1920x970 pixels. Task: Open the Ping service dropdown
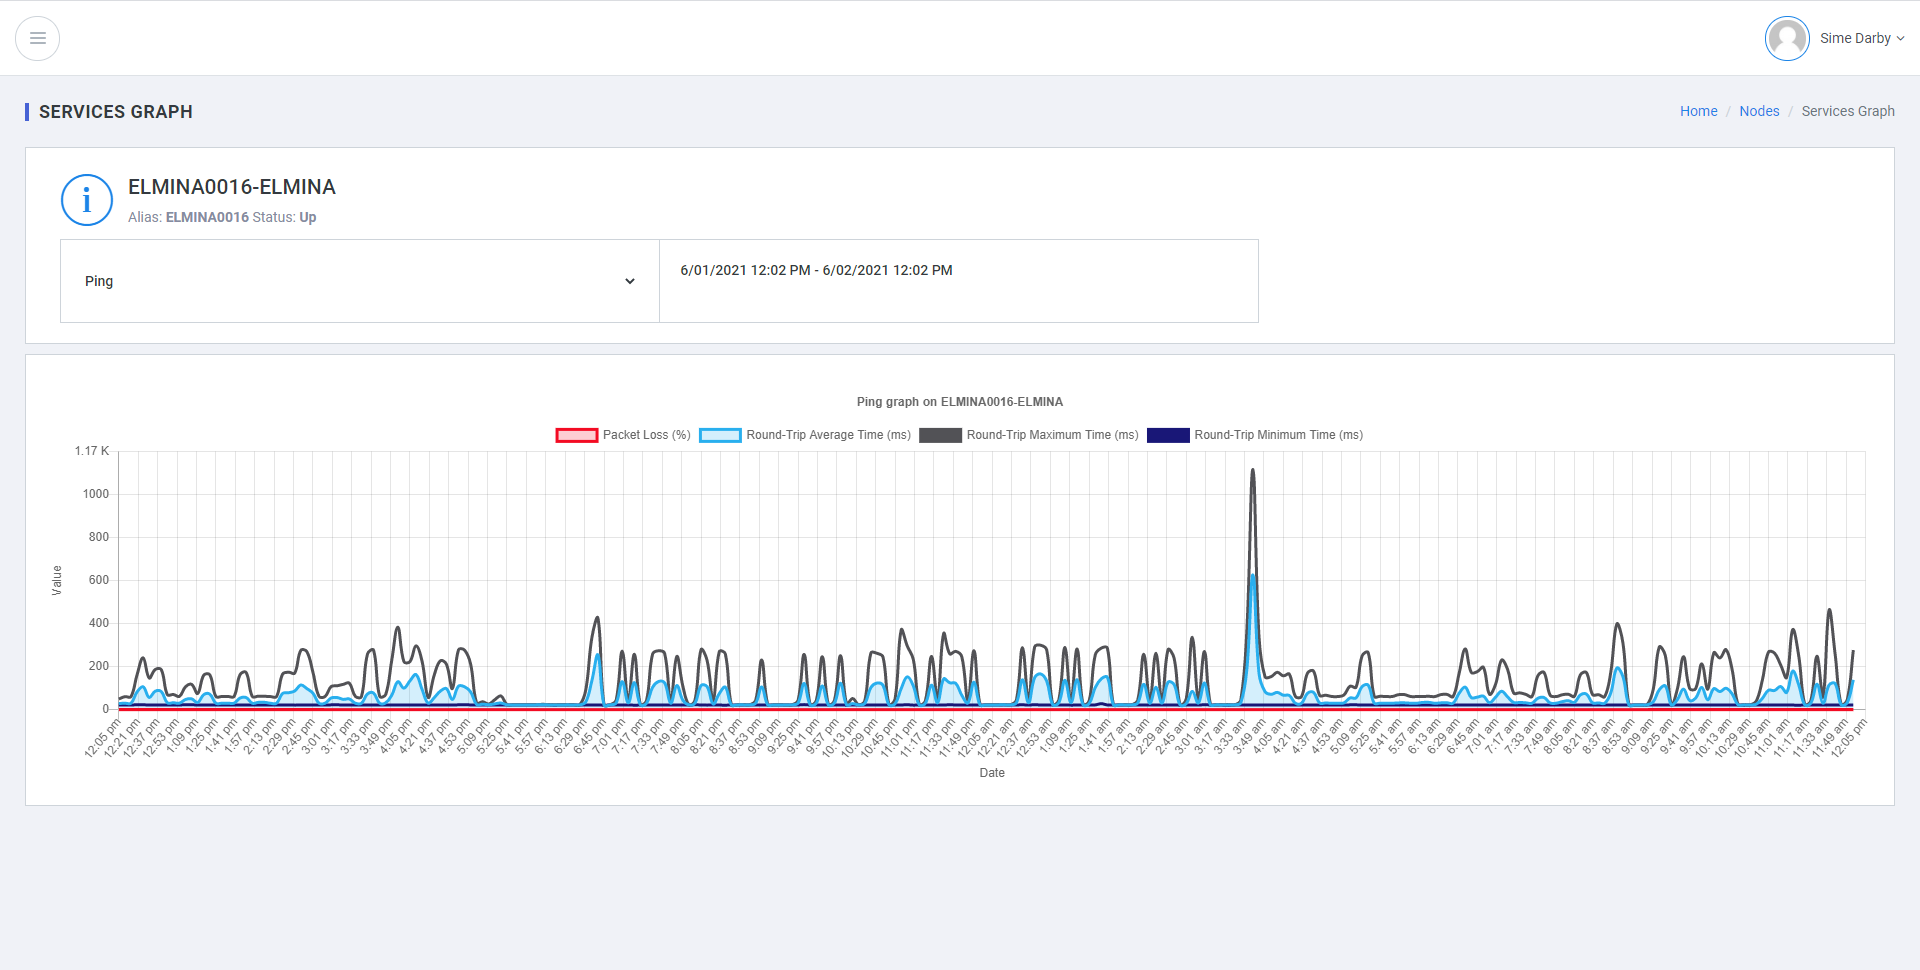click(359, 281)
